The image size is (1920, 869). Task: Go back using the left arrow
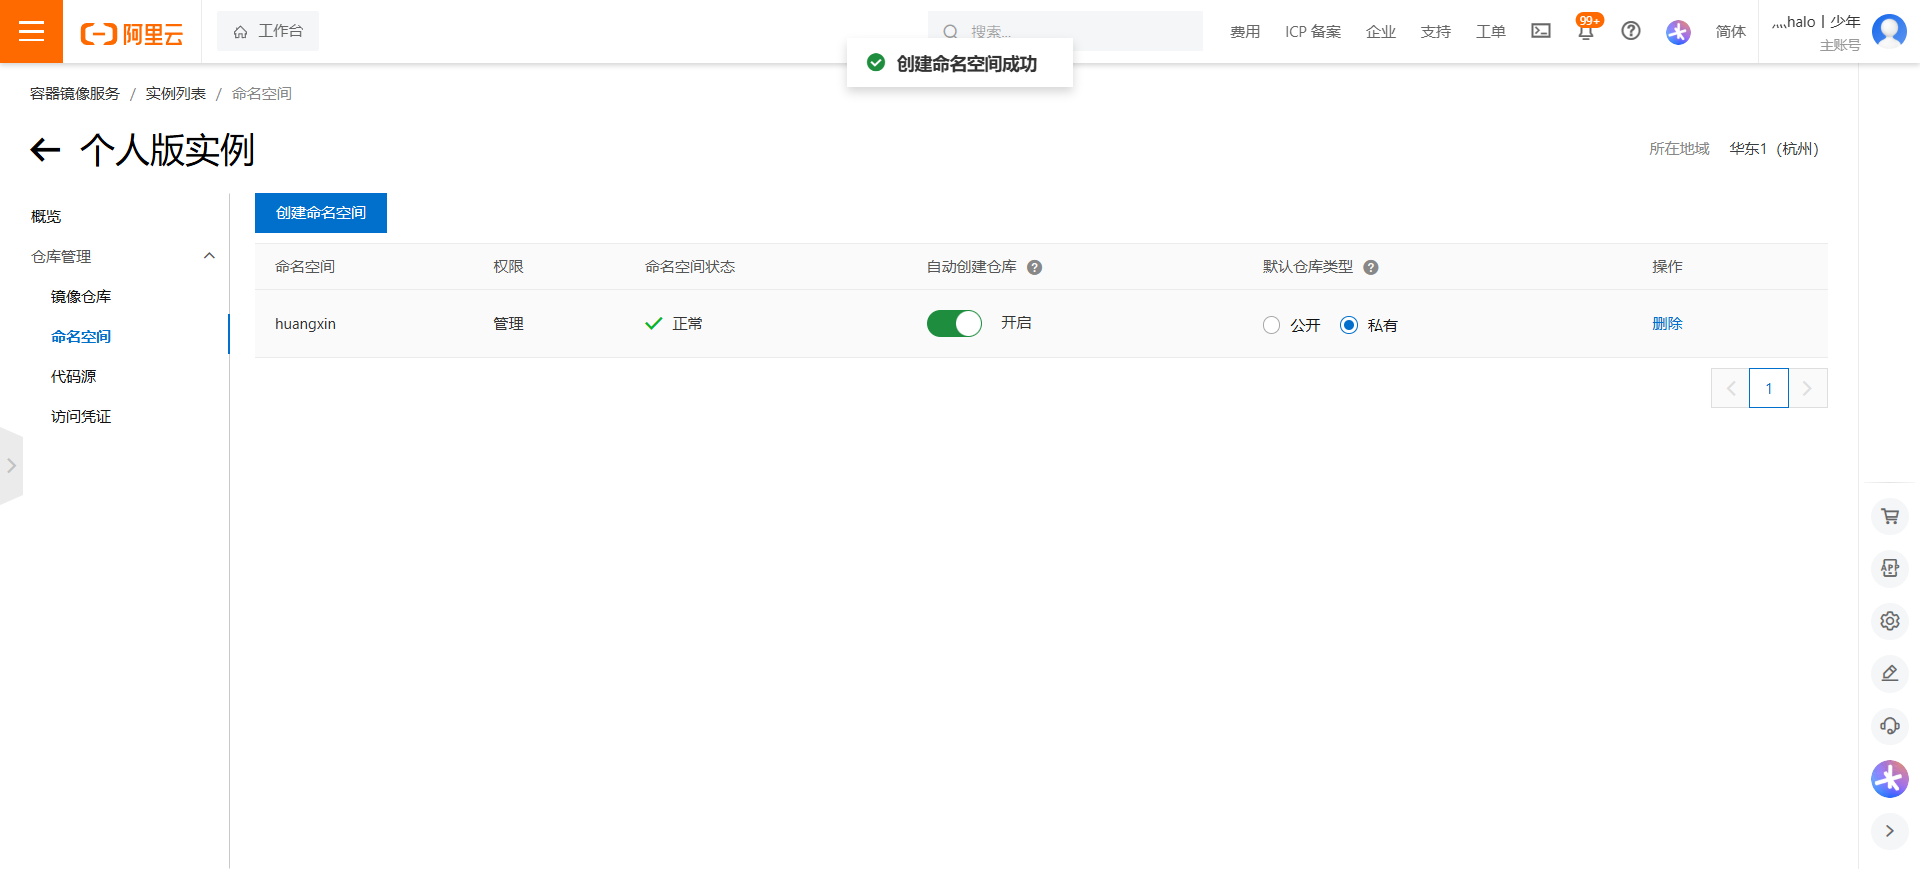45,150
